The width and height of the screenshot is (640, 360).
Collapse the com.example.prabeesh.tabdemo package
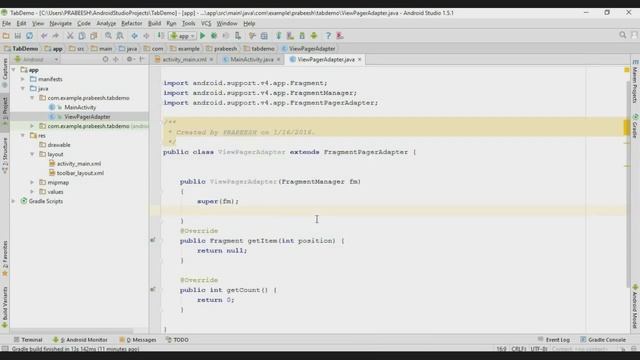(x=32, y=98)
